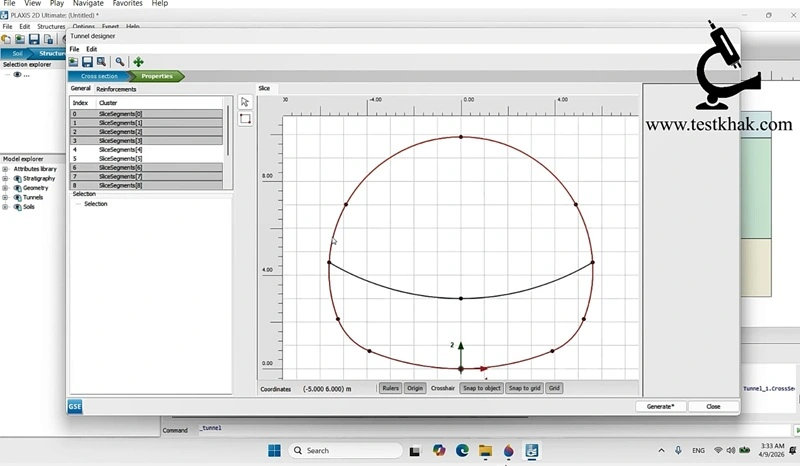Click the zoom-to-fit icon in Tunnel designer toolbar
Image resolution: width=800 pixels, height=466 pixels.
(x=102, y=62)
